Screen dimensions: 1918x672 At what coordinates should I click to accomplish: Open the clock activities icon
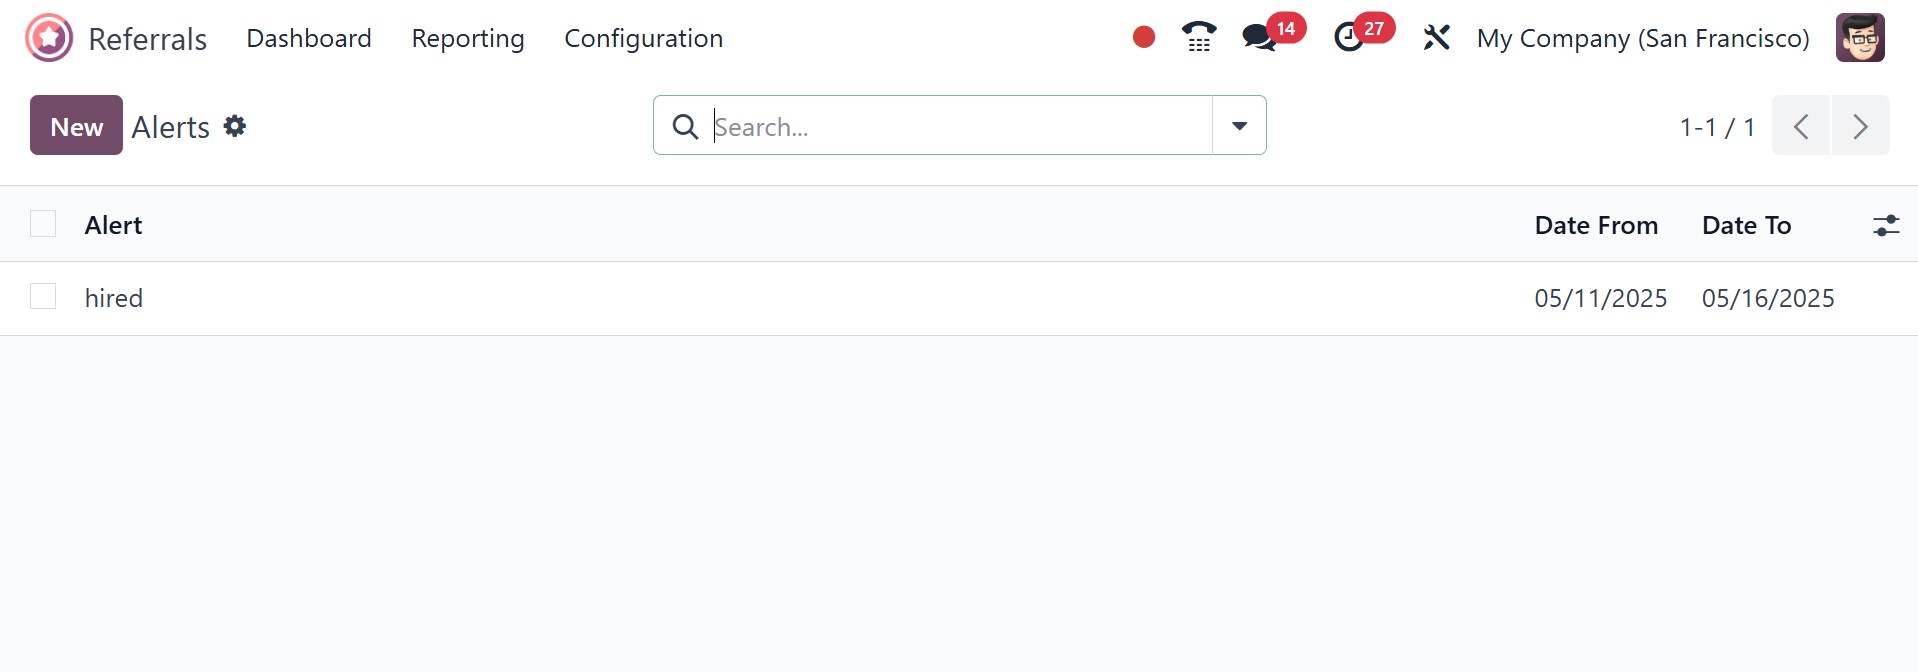coord(1349,38)
